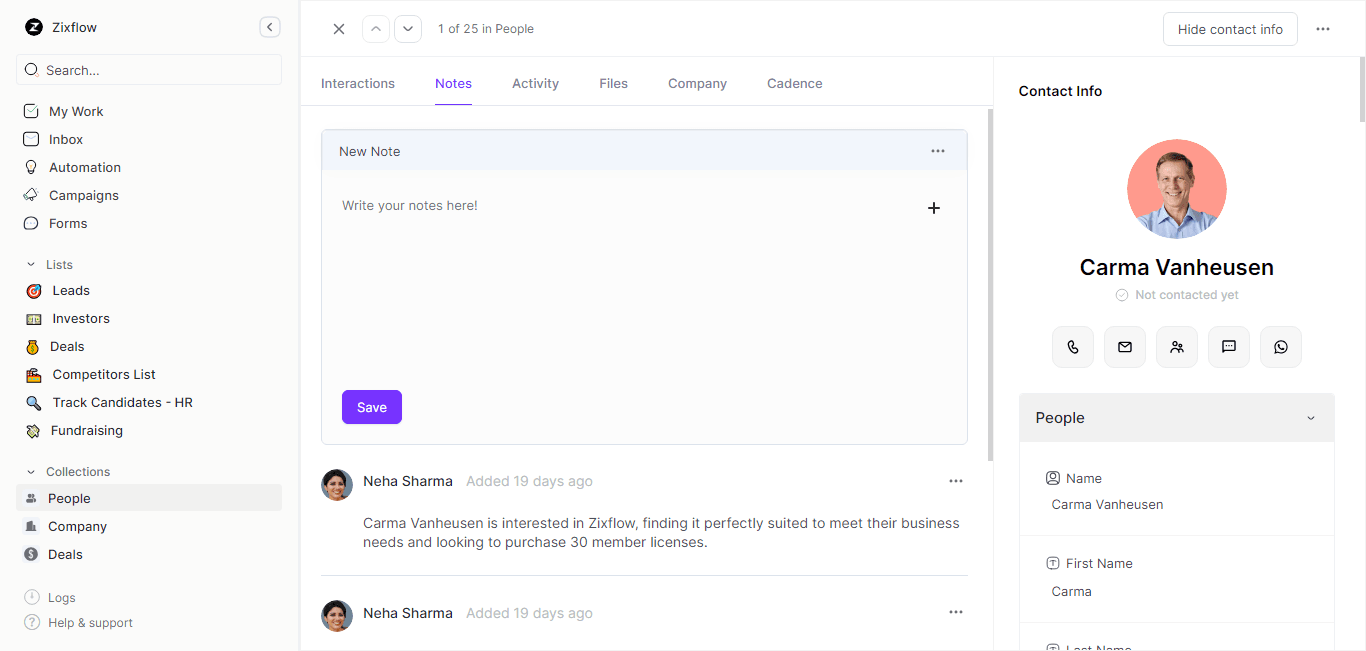Open the email icon on contact card
Image resolution: width=1366 pixels, height=651 pixels.
(1125, 347)
